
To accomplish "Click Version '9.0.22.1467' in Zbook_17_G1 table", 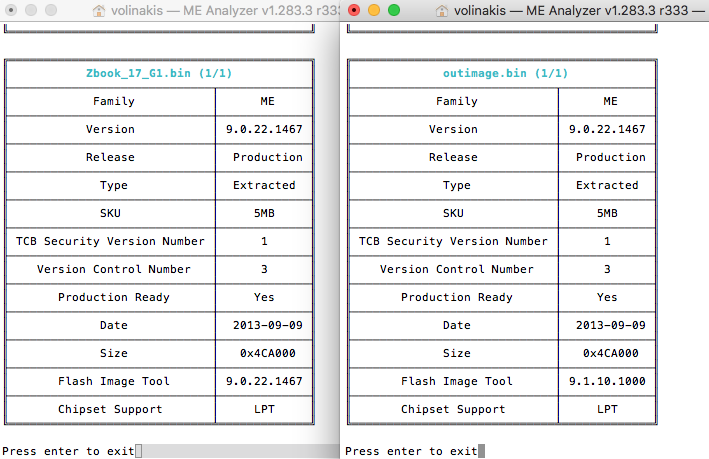I will click(x=264, y=129).
